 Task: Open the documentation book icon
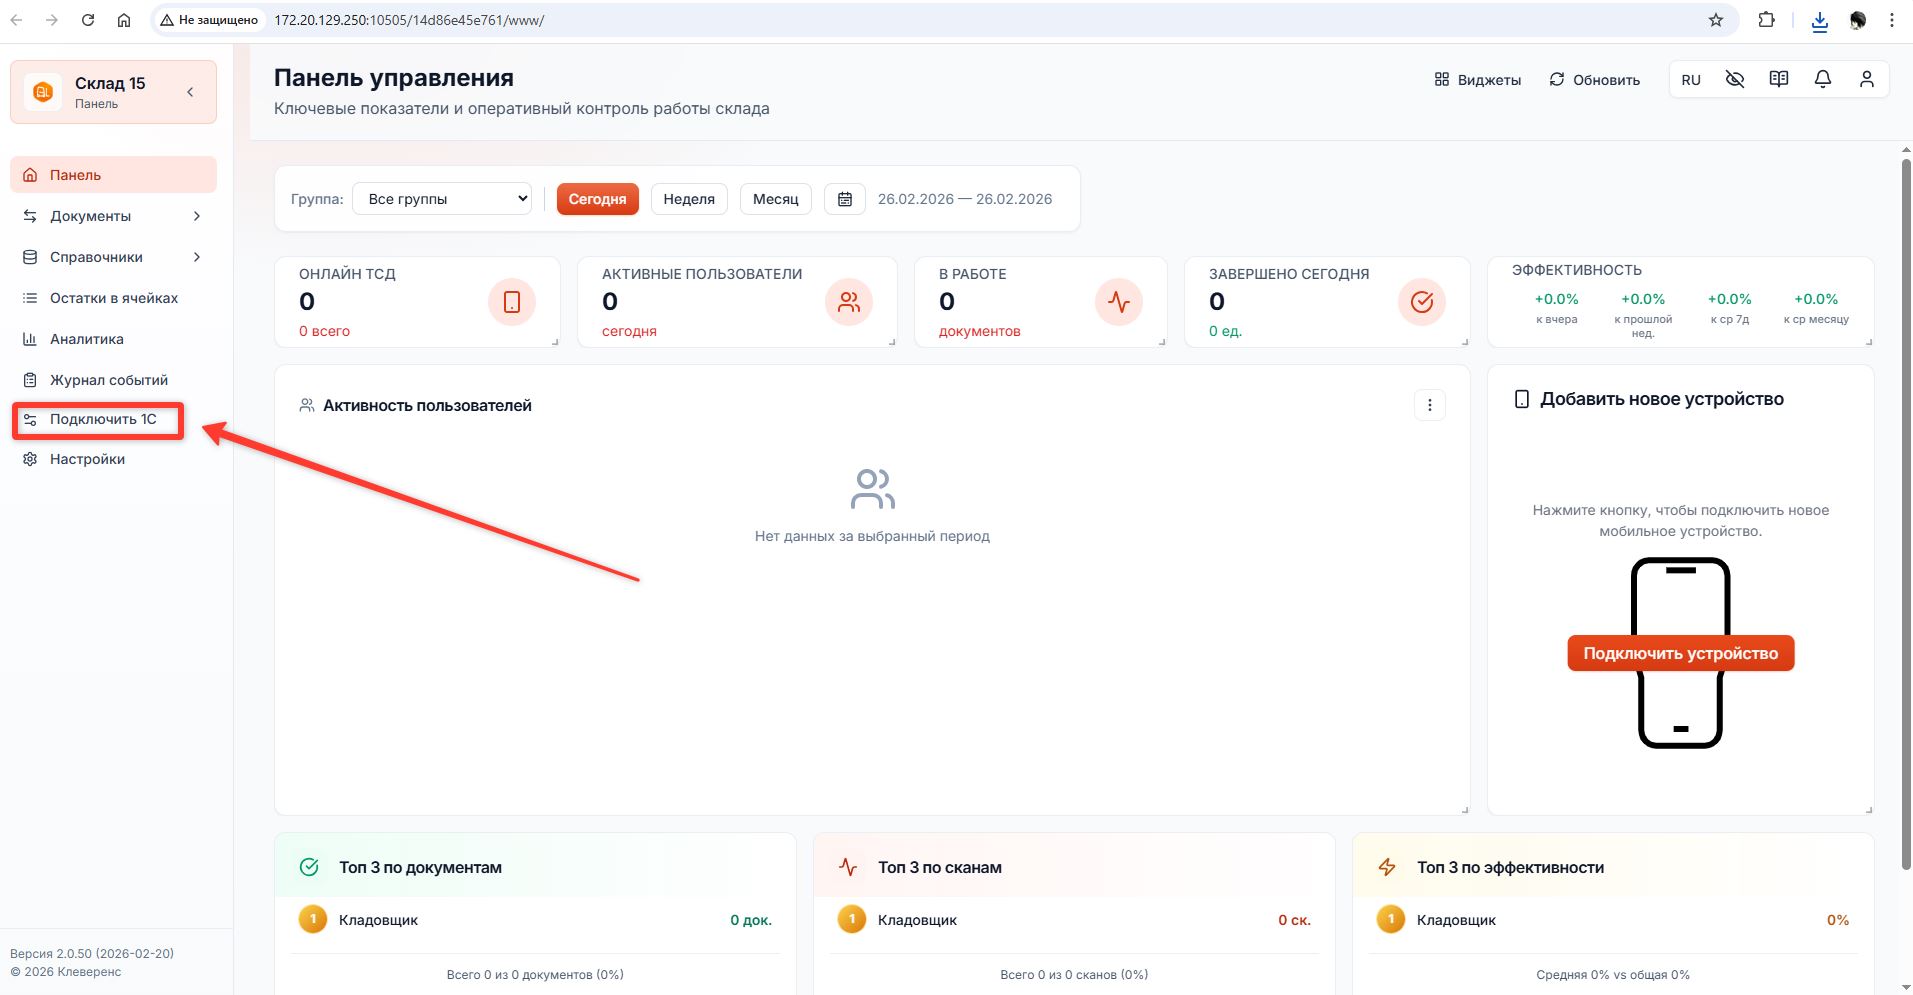(1779, 79)
